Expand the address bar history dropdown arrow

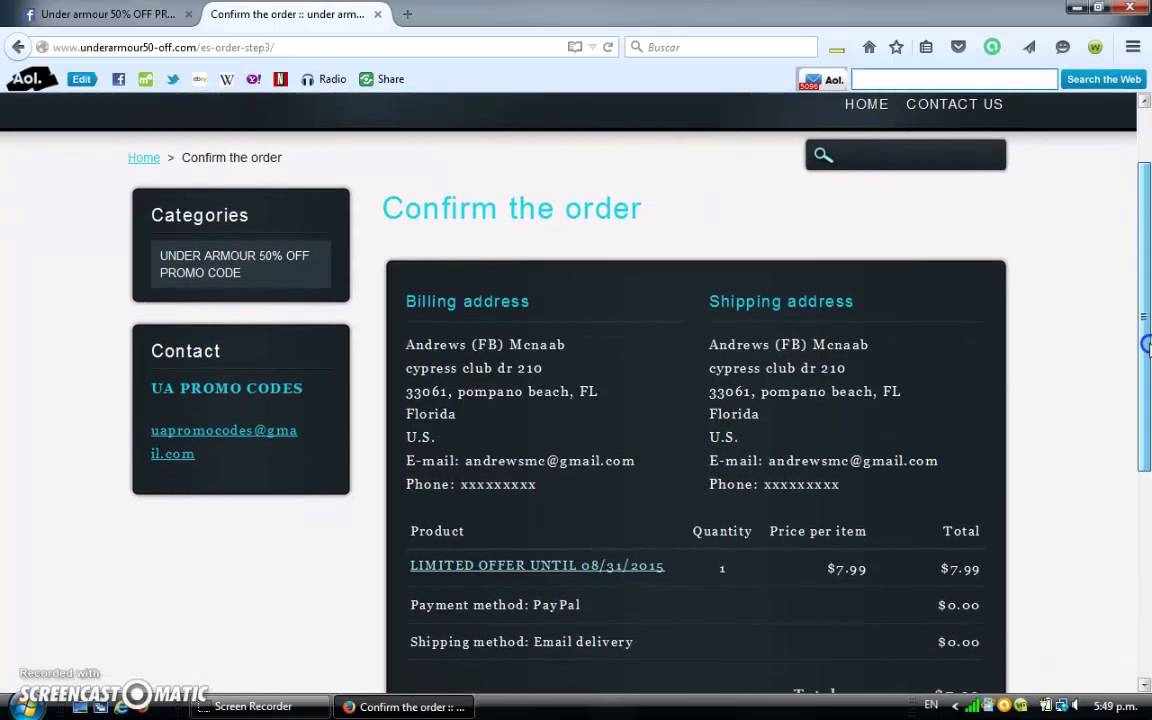[592, 47]
